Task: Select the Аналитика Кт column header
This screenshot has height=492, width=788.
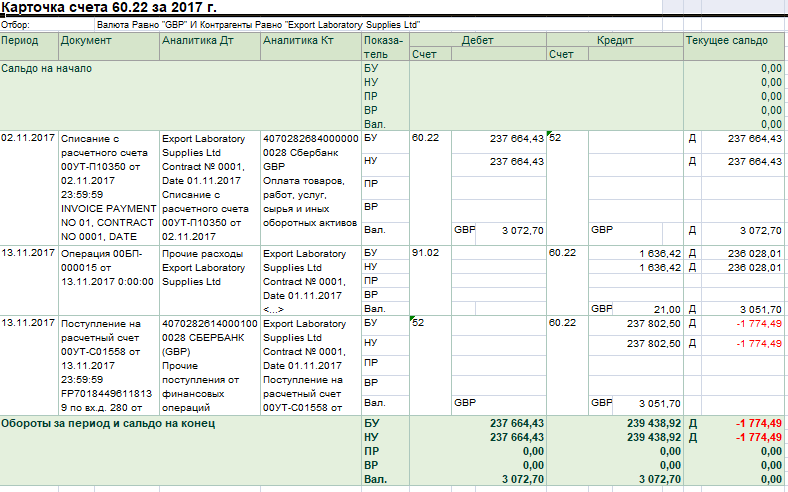Action: point(296,41)
